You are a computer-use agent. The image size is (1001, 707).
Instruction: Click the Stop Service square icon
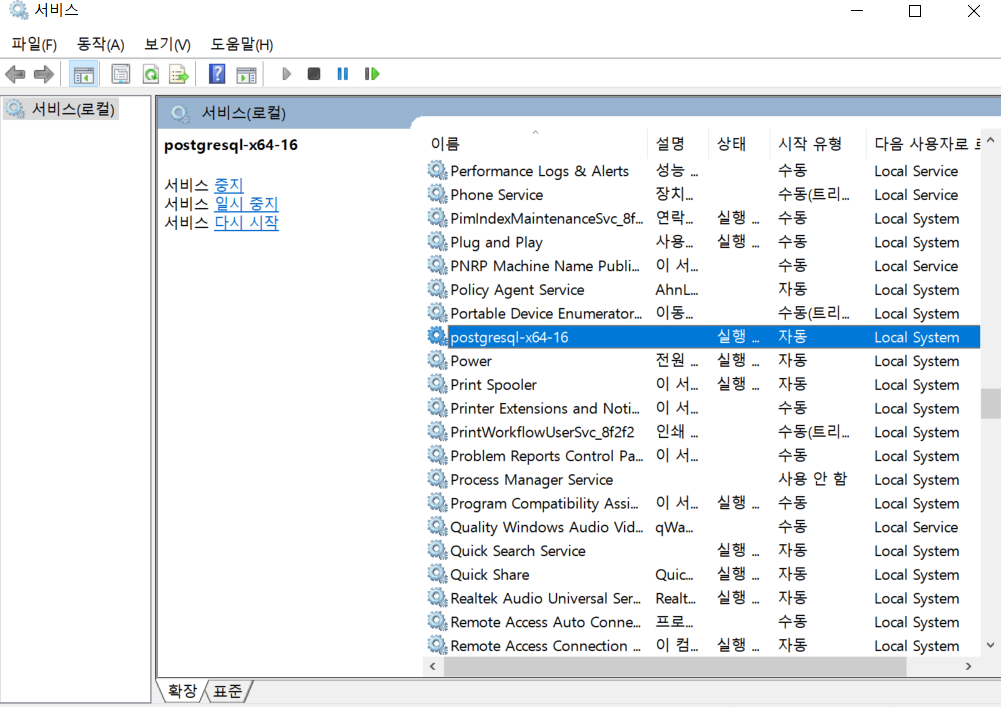tap(313, 74)
